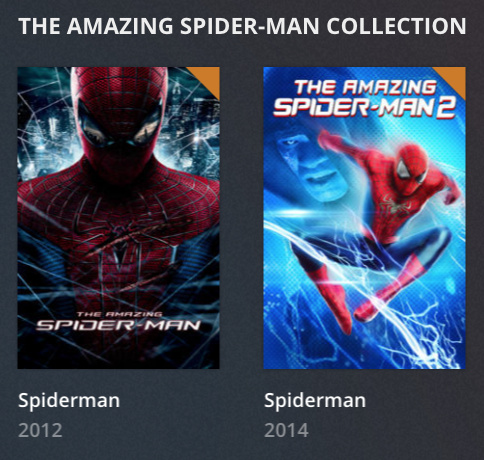Viewport: 484px width, 460px height.
Task: Open The Amazing Spider-Man 2 poster
Action: coord(364,218)
